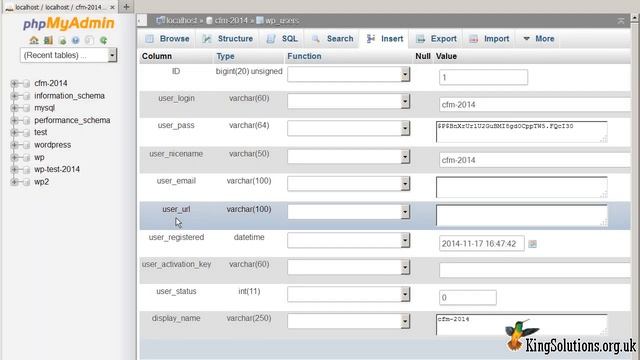Open a new browser tab with plus
The width and height of the screenshot is (640, 360).
pyautogui.click(x=126, y=7)
